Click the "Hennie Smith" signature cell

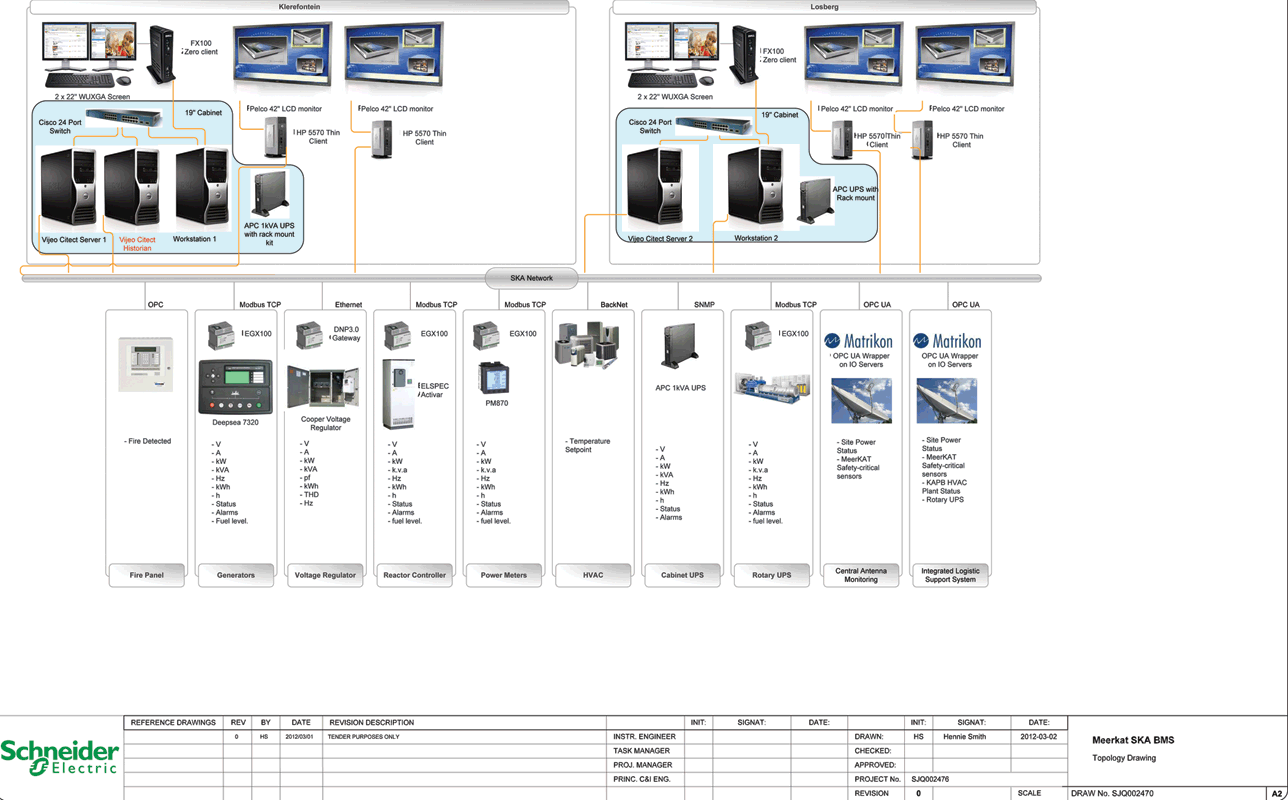point(971,737)
